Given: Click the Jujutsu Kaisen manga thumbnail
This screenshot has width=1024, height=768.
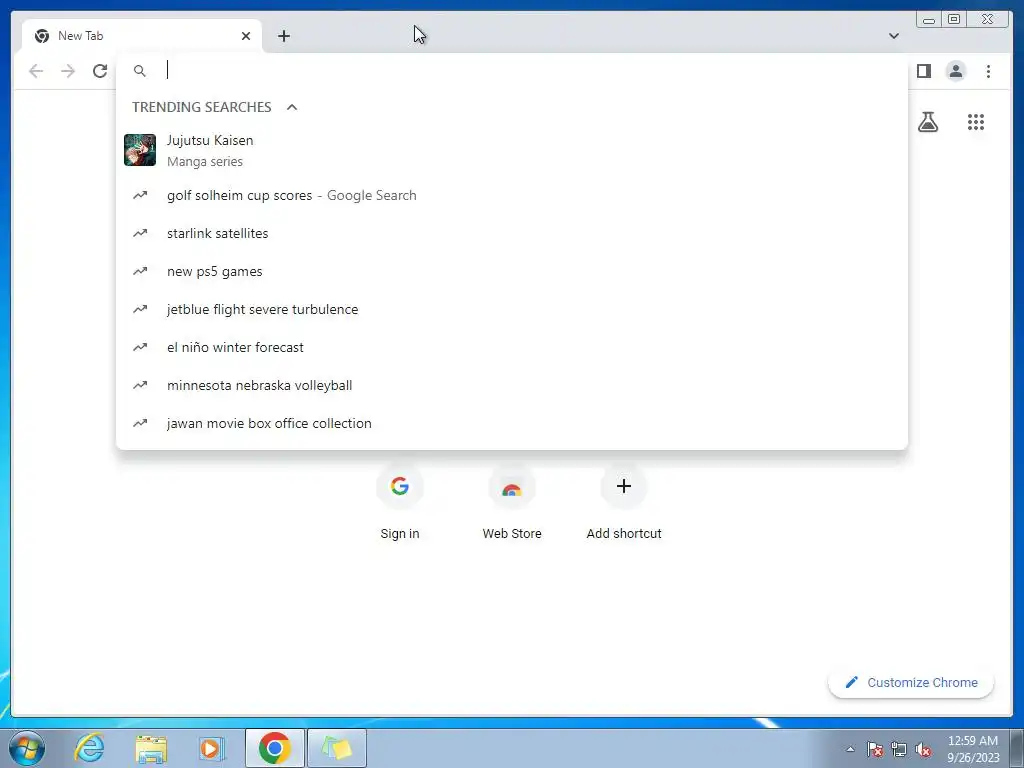Looking at the screenshot, I should pos(140,150).
